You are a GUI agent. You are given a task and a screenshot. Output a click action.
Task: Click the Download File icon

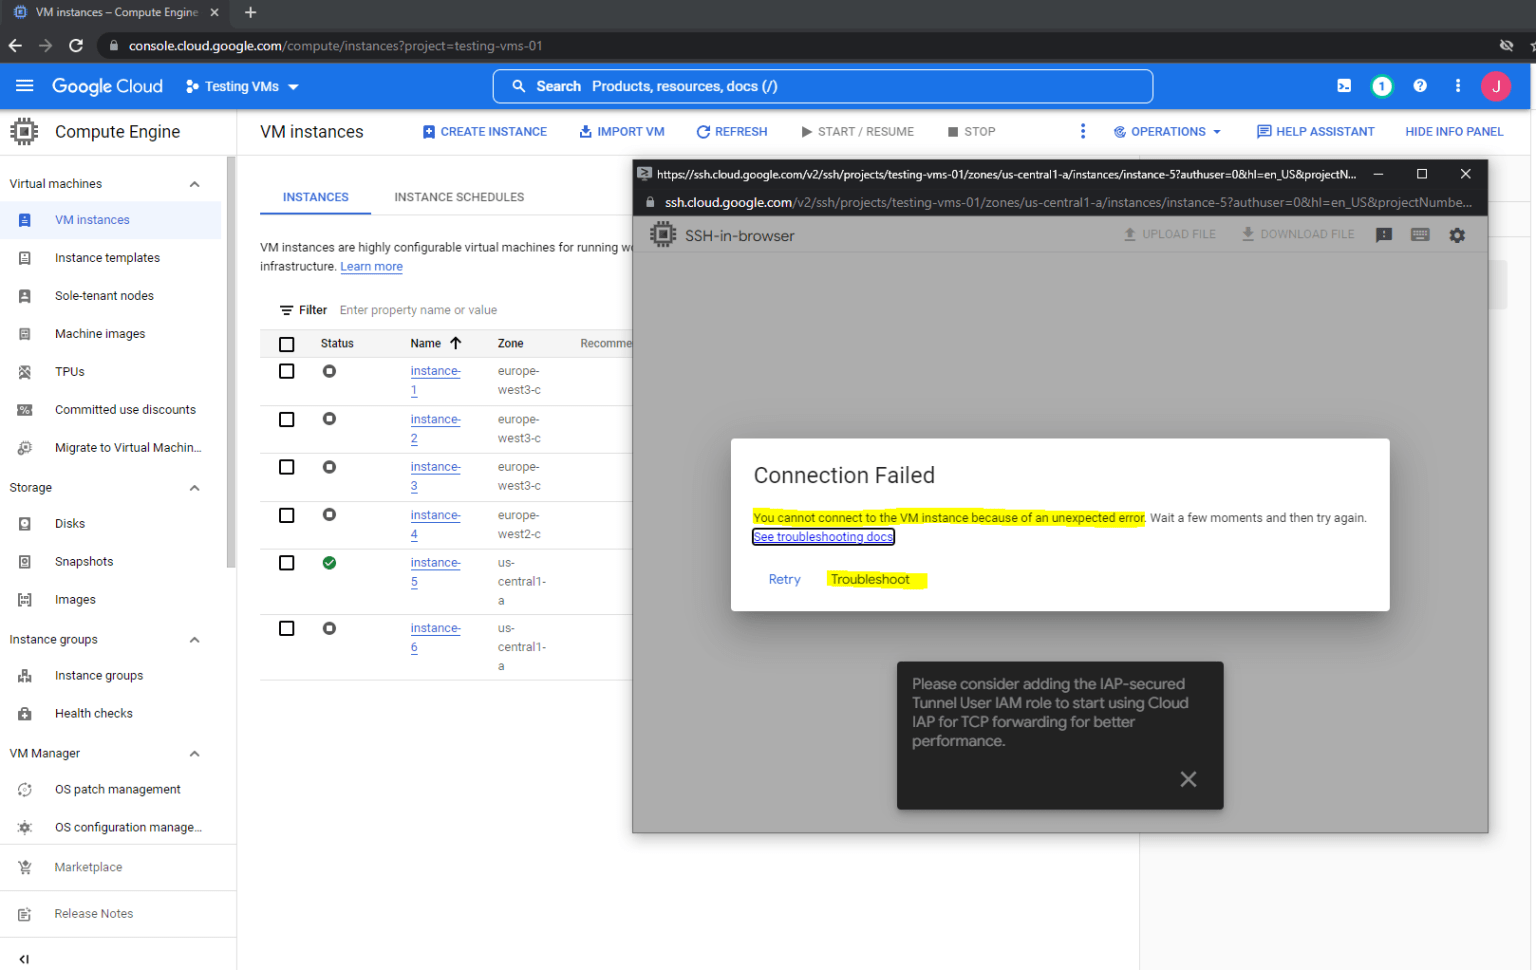click(1297, 234)
